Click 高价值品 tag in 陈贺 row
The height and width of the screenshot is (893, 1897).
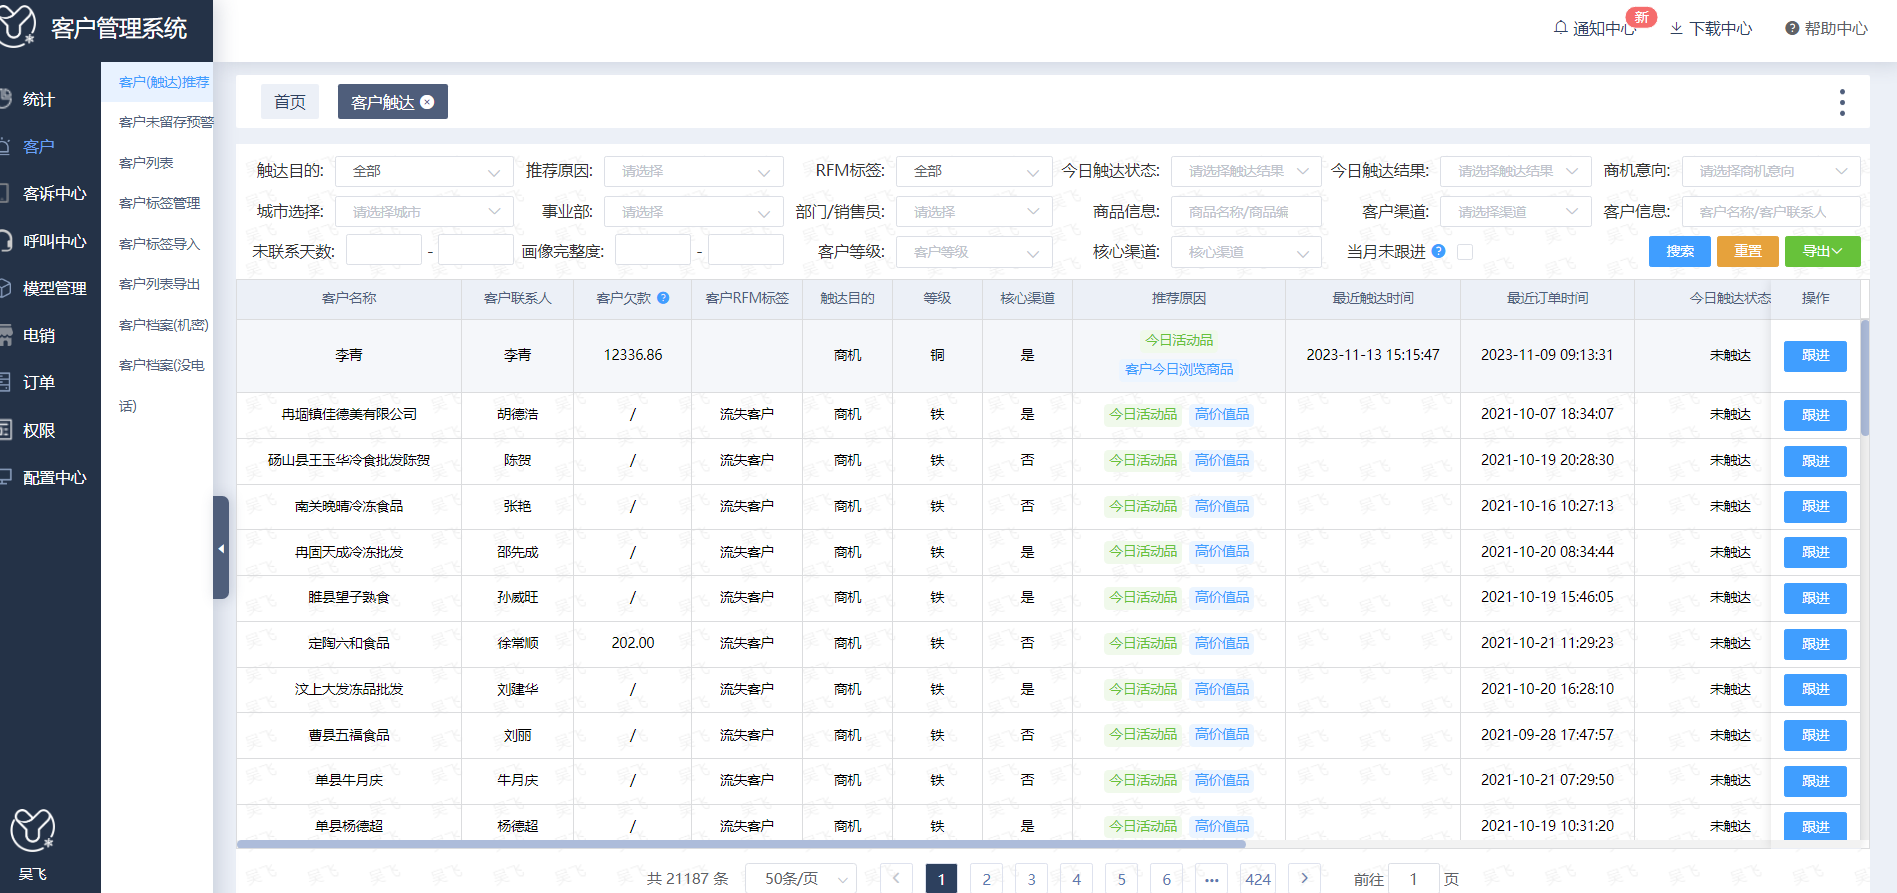click(1222, 460)
